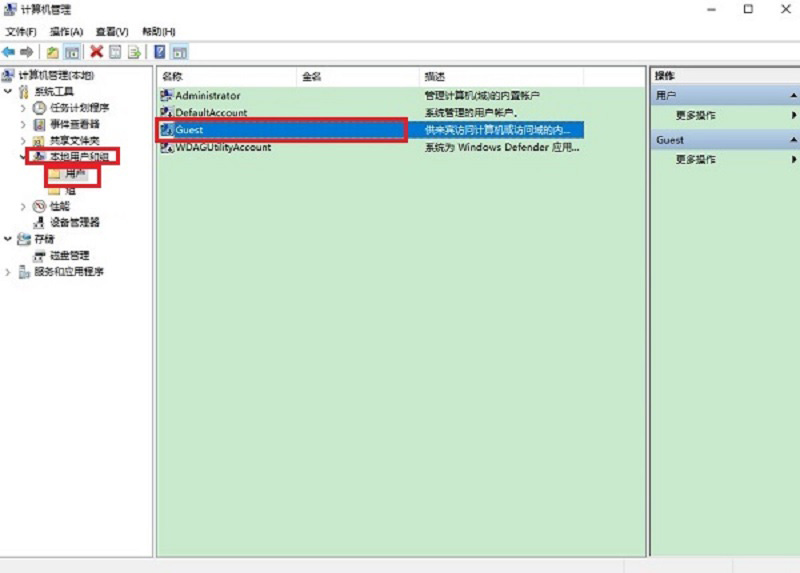Open 更多操作 under the 用户 section
Image resolution: width=800 pixels, height=573 pixels.
click(x=696, y=115)
